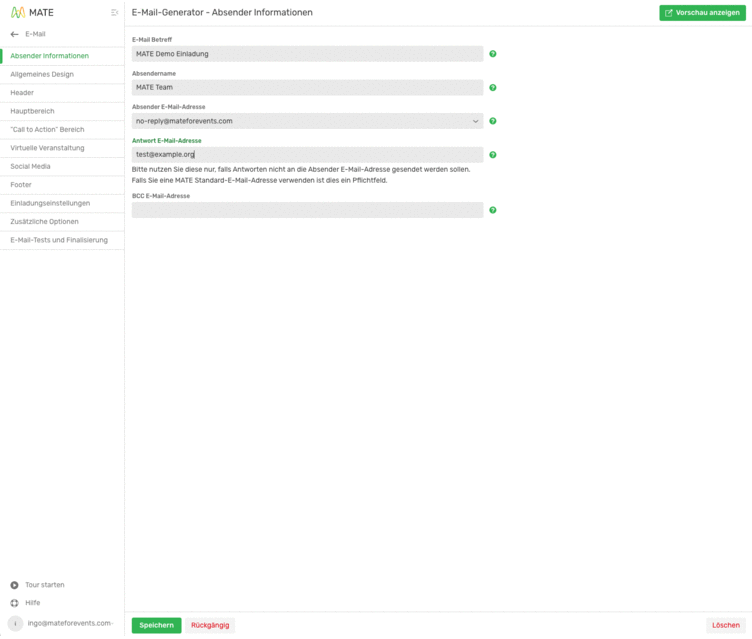Open E-Mail-Tests und Finalisierung section

click(x=62, y=240)
